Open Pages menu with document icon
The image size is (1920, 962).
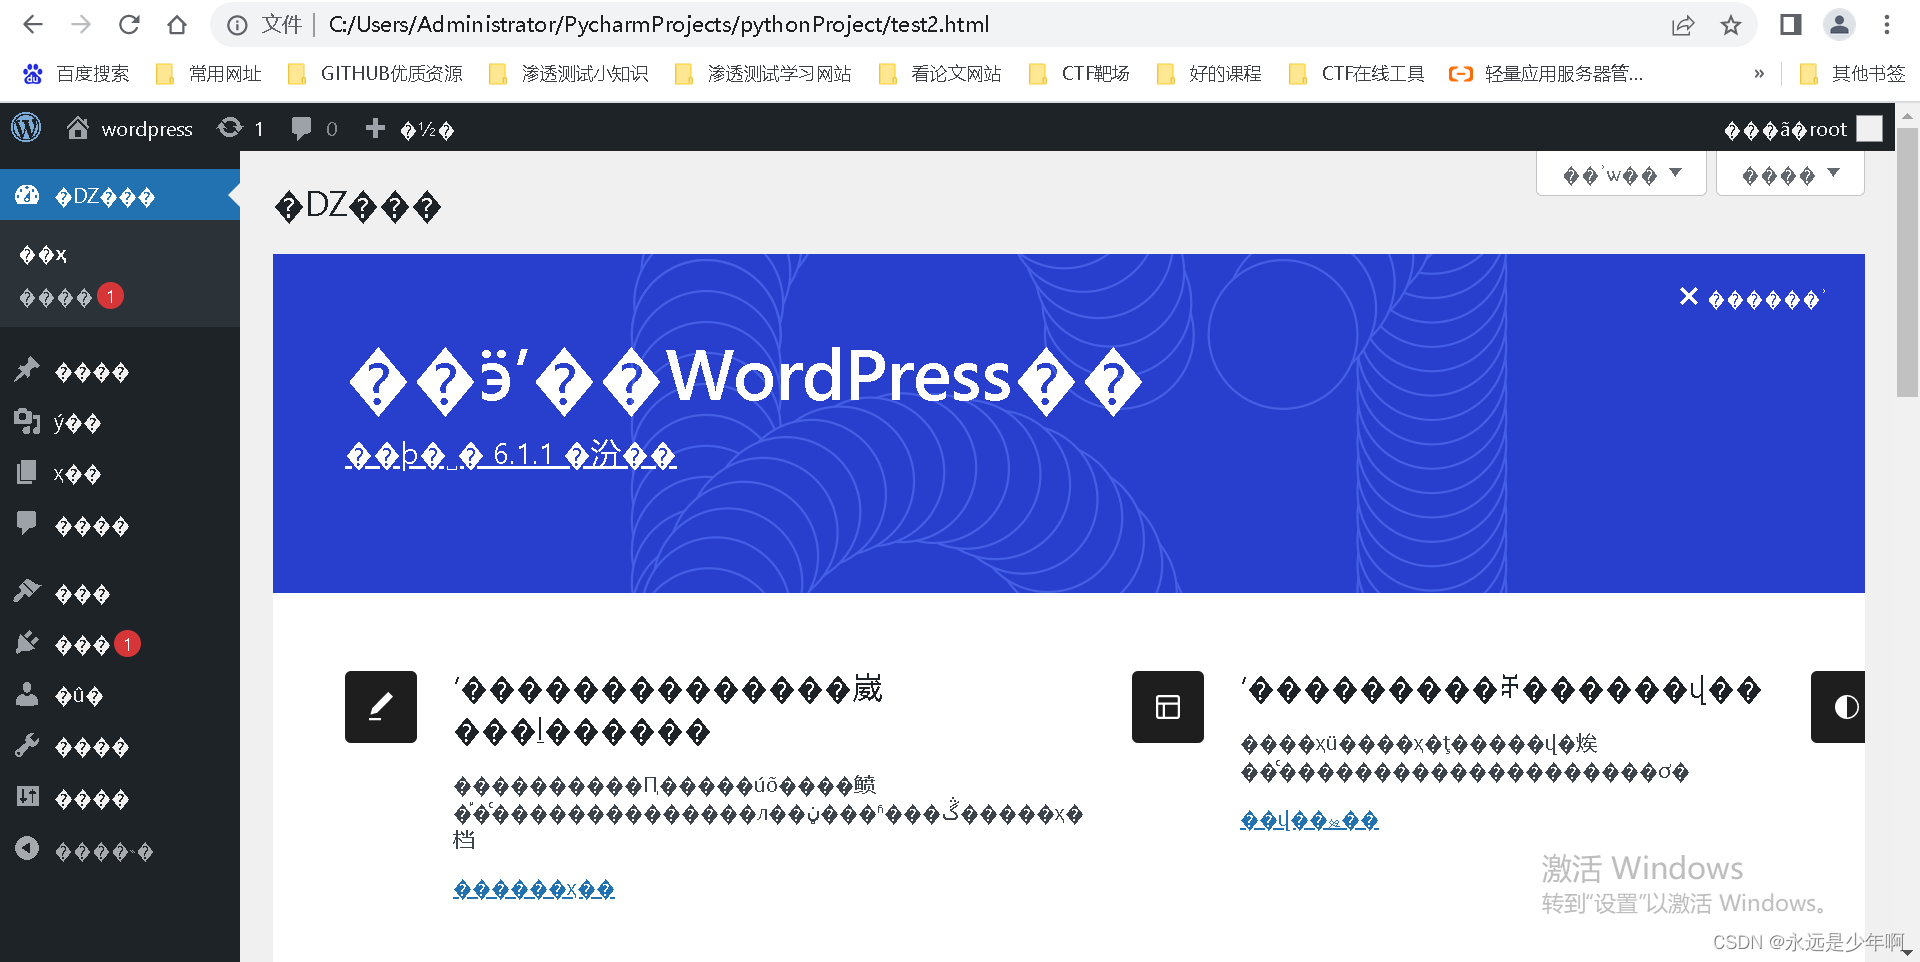(120, 474)
